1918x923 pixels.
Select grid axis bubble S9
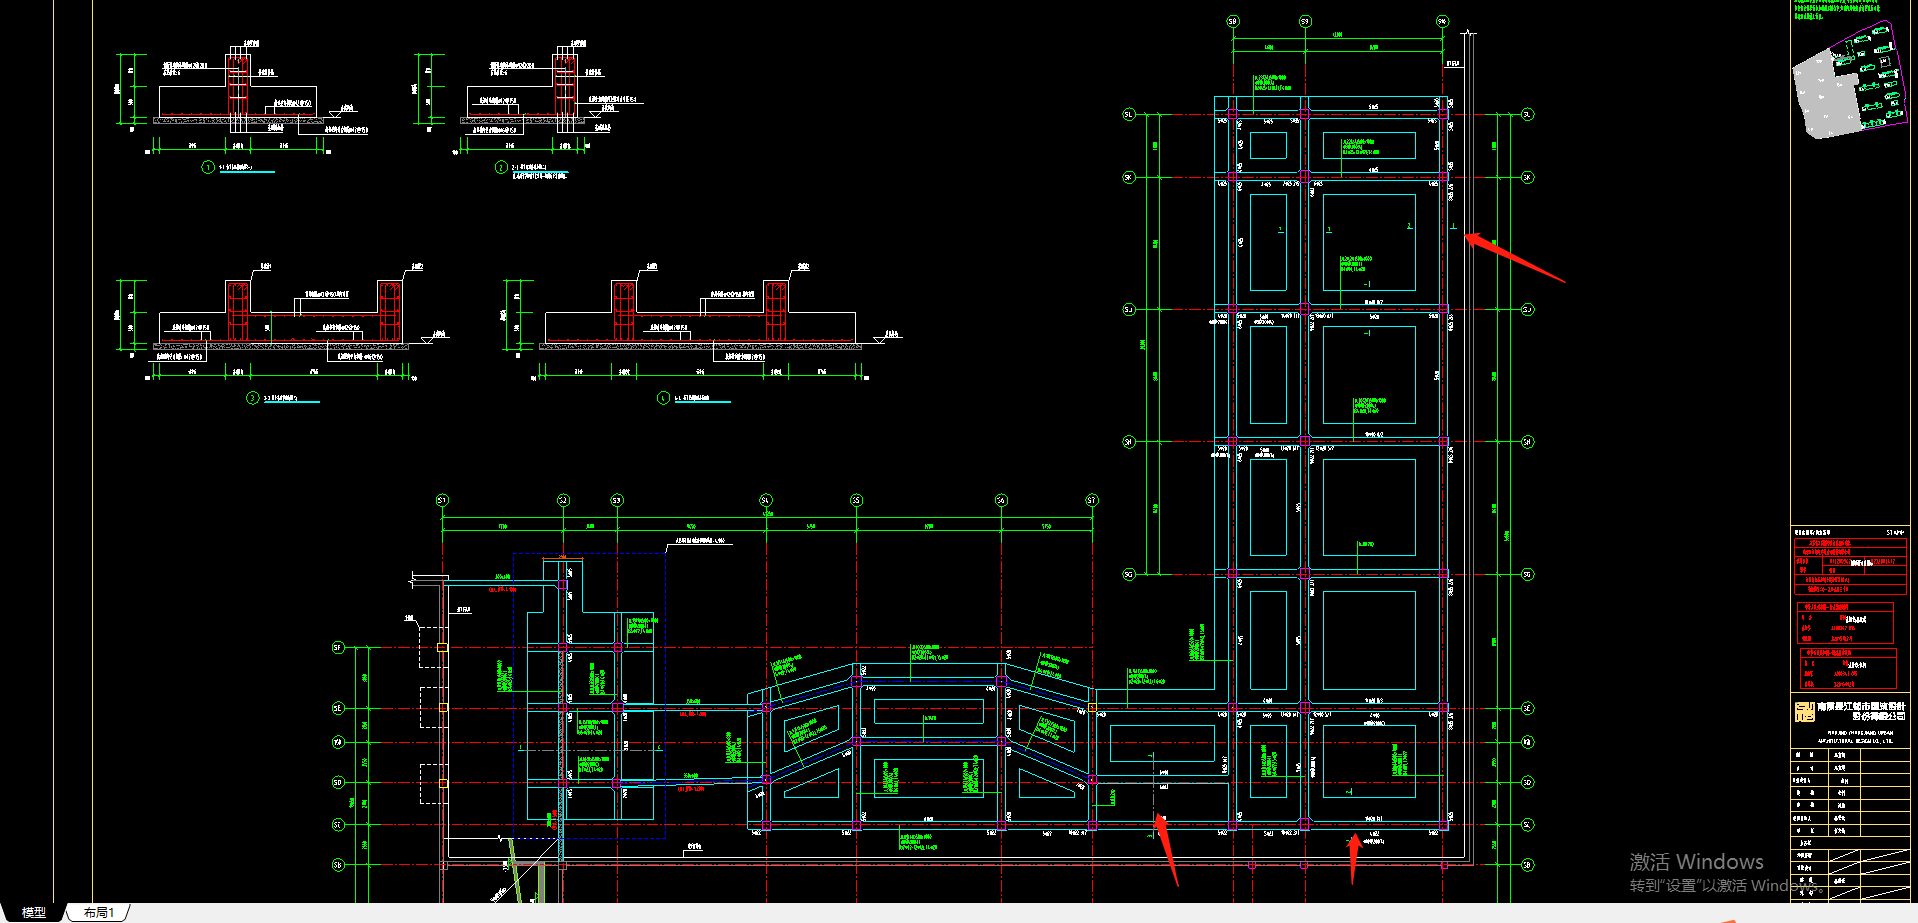[1305, 21]
